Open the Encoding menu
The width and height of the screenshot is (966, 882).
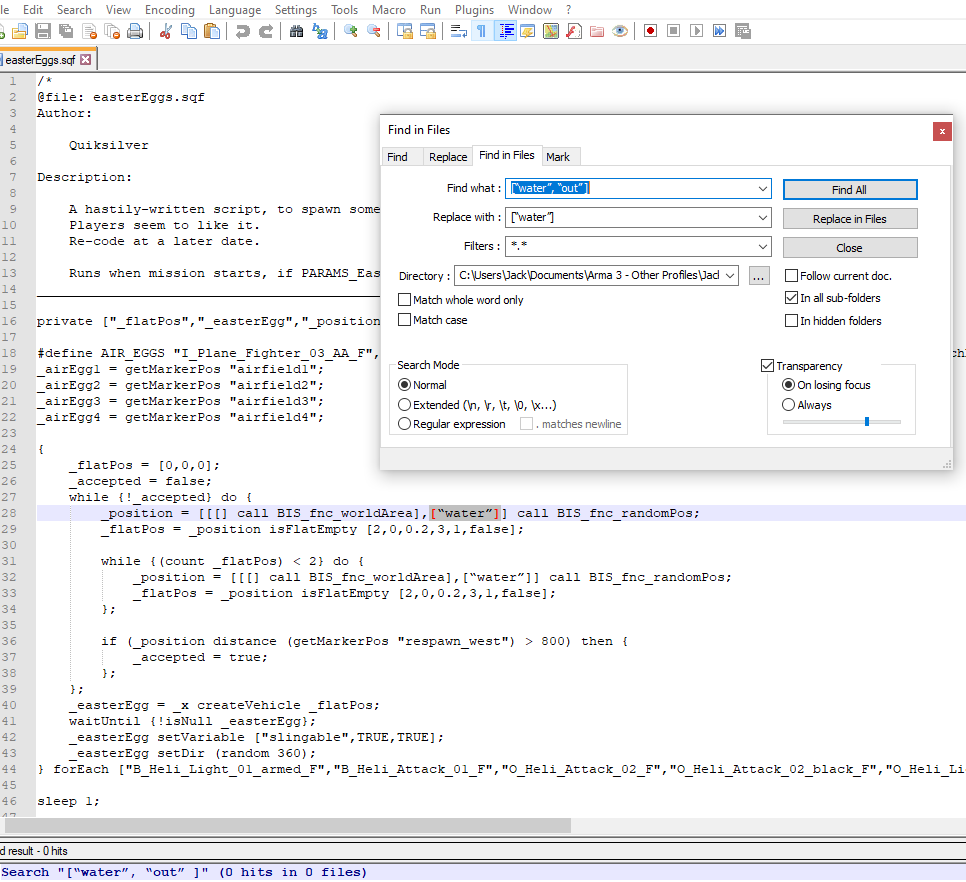coord(169,10)
